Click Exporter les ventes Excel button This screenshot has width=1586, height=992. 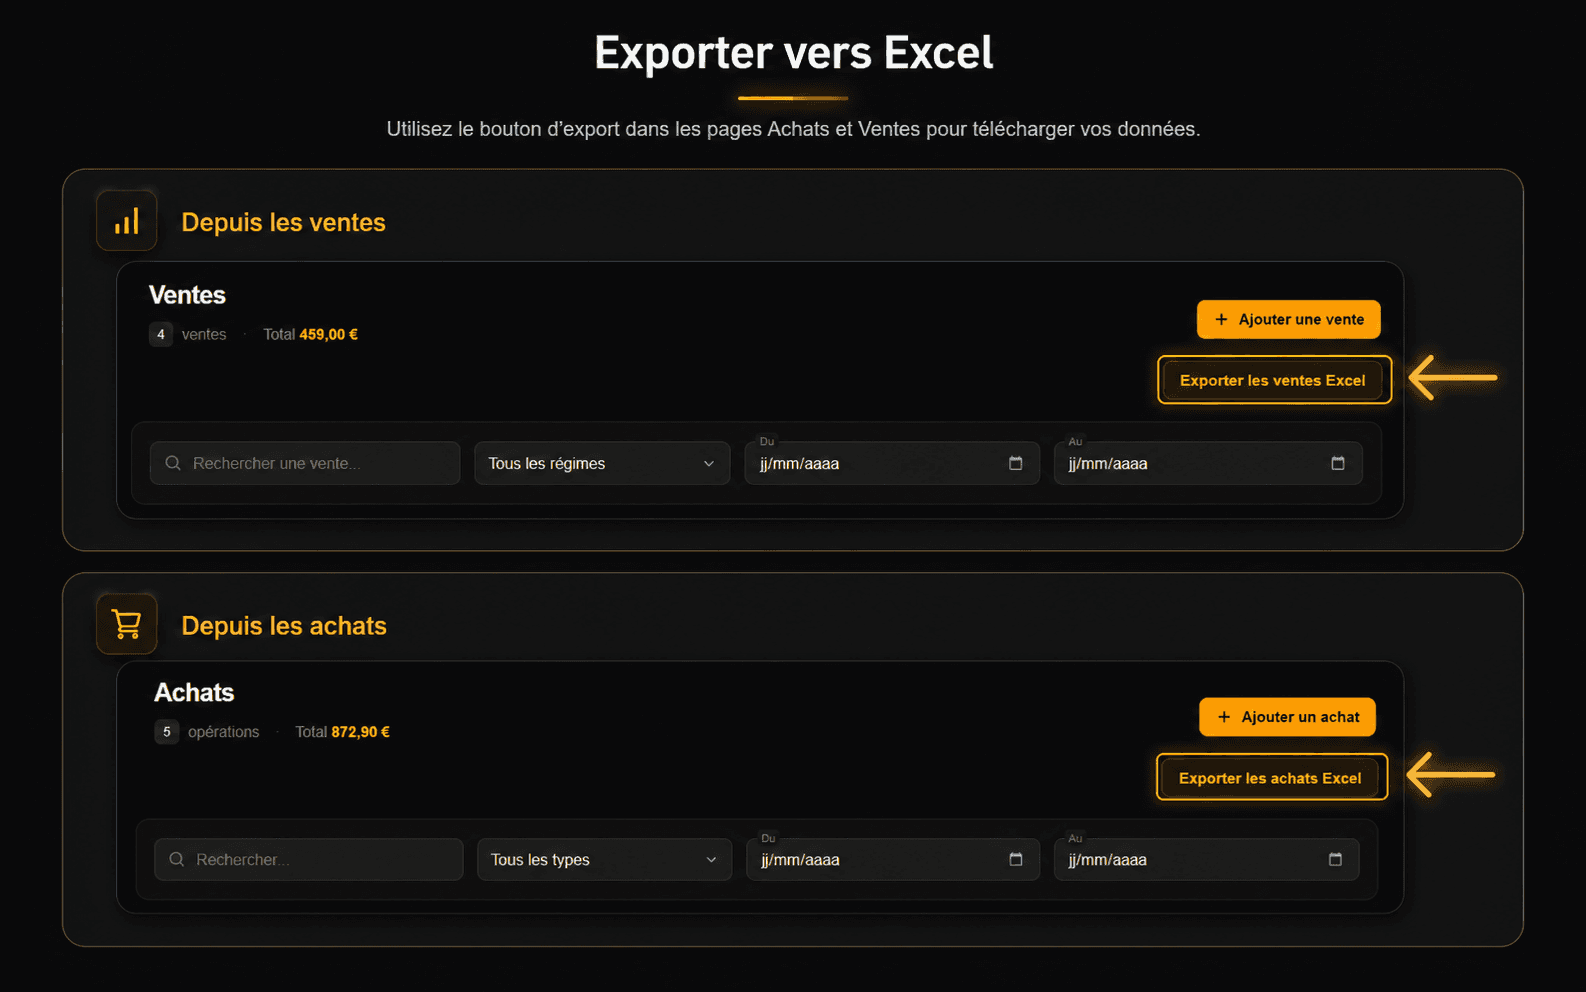(1272, 380)
